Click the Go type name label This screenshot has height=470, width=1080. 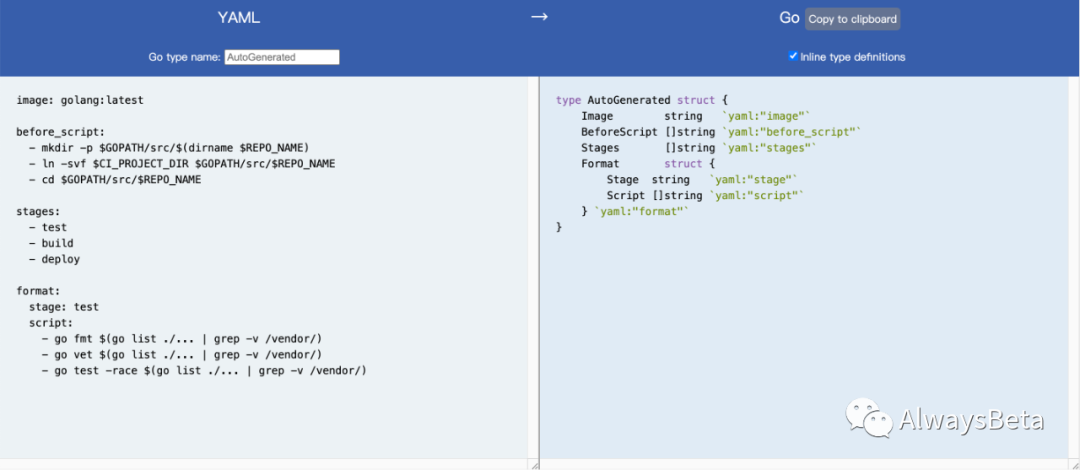pyautogui.click(x=184, y=57)
